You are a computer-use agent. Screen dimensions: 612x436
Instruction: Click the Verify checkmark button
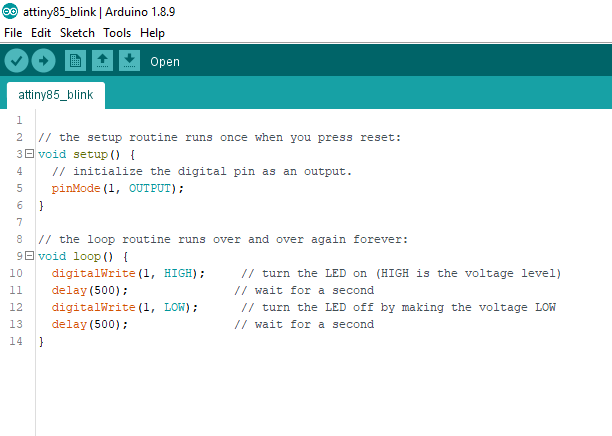pos(16,61)
